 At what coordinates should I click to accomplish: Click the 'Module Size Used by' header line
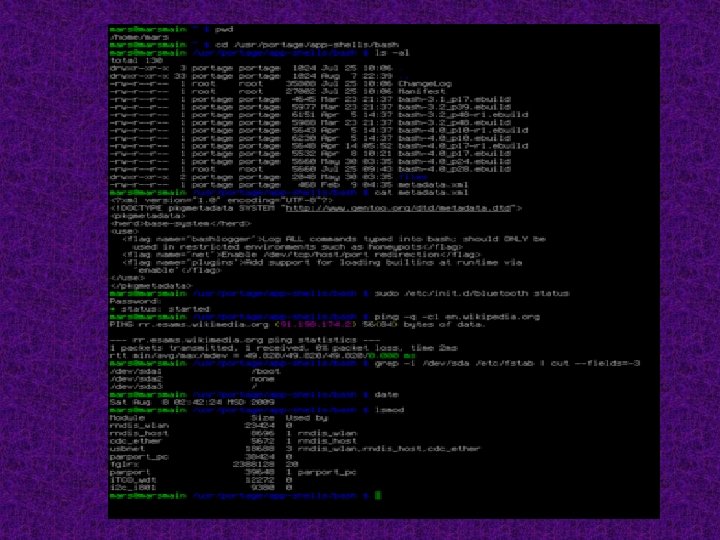coord(219,418)
